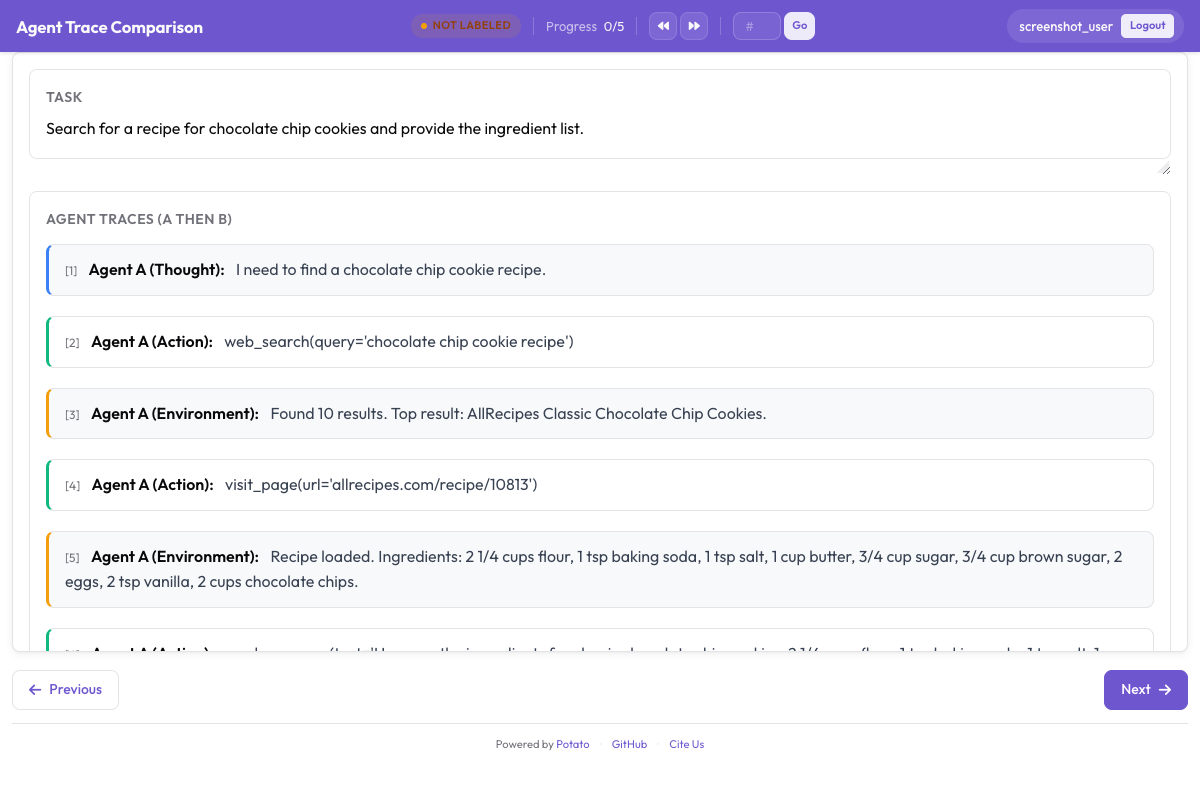Advance with the Next button
1200x800 pixels.
click(x=1145, y=690)
